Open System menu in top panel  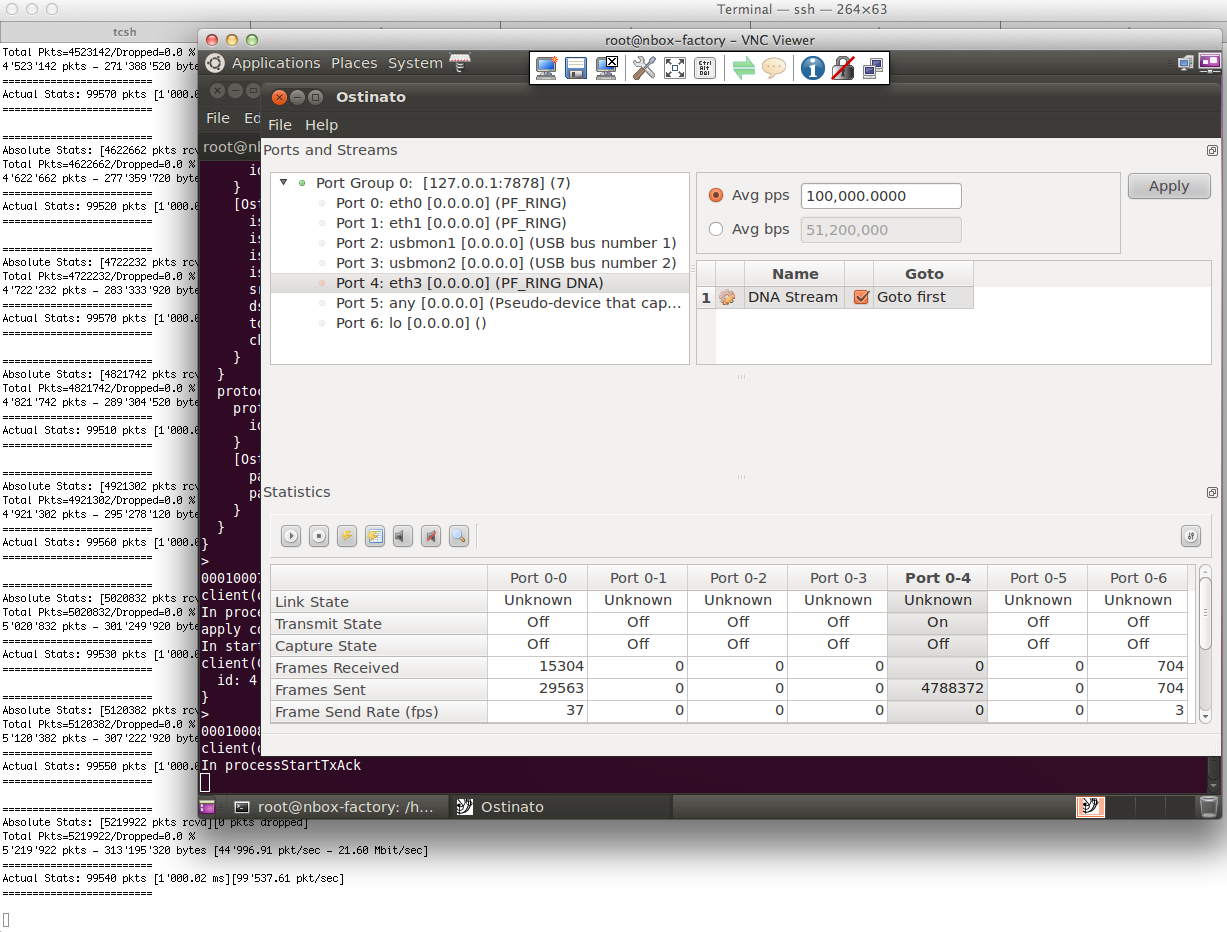pos(415,63)
